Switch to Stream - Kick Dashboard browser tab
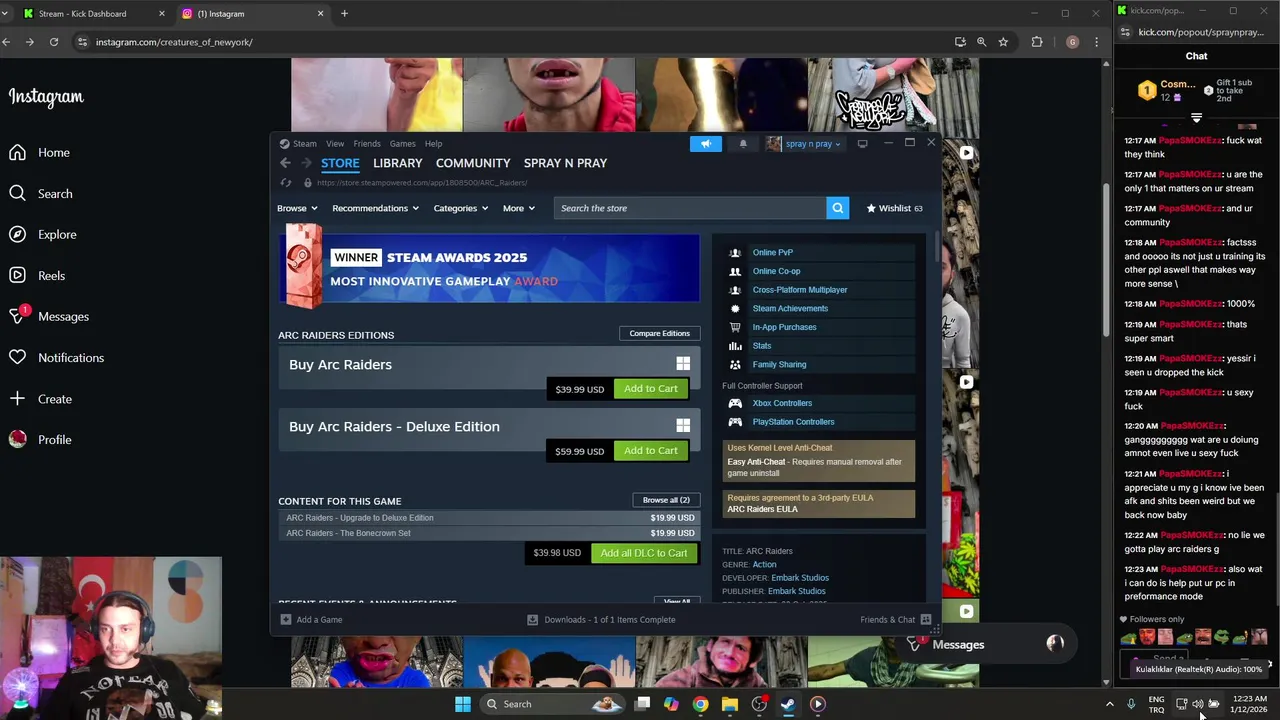This screenshot has height=720, width=1280. (94, 14)
